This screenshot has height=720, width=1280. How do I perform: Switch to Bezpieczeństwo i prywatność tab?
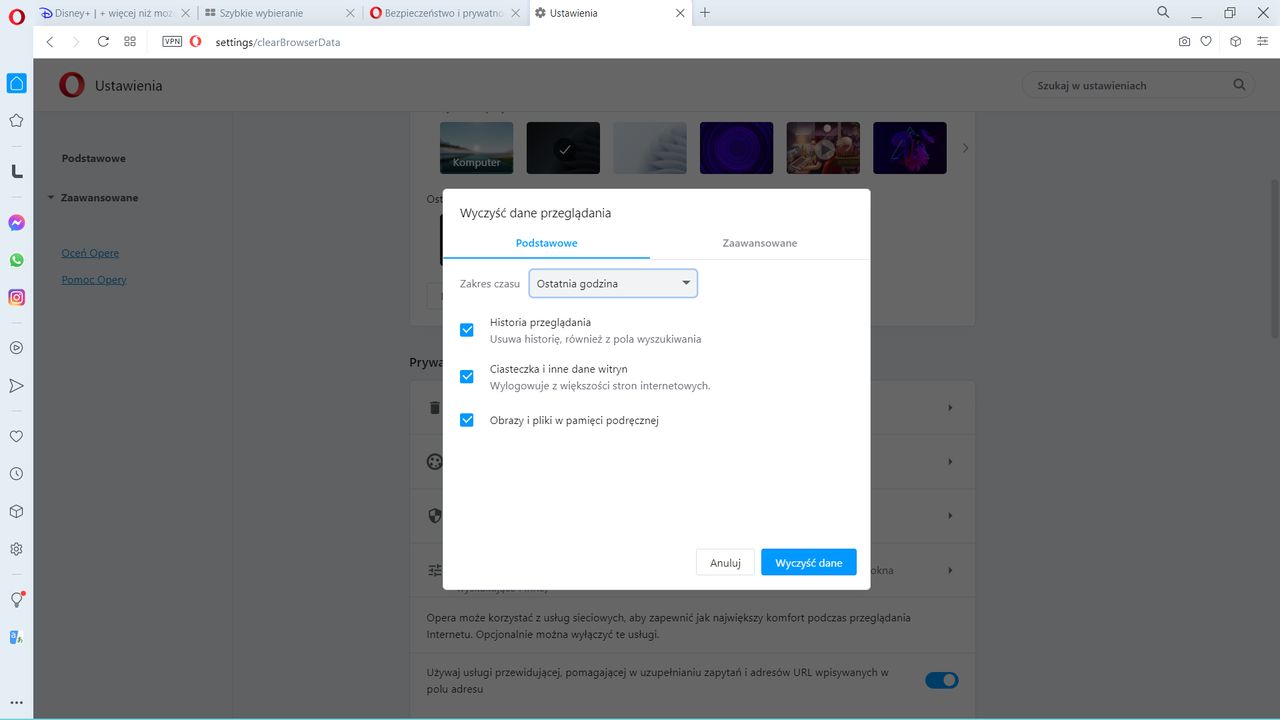pyautogui.click(x=443, y=13)
